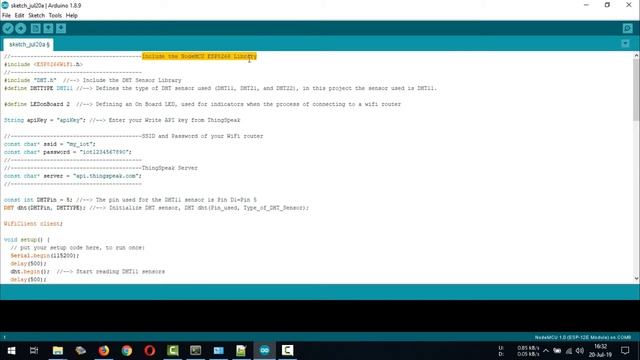The image size is (640, 360).
Task: Open the Notepad++ taskbar icon
Action: click(241, 350)
